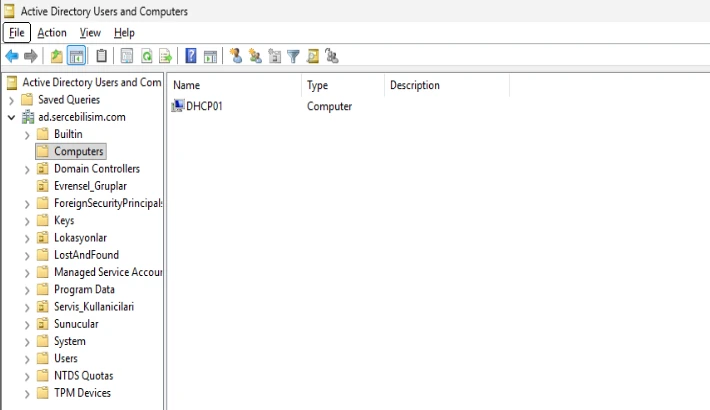Image resolution: width=710 pixels, height=410 pixels.
Task: Open the View menu
Action: pos(90,33)
